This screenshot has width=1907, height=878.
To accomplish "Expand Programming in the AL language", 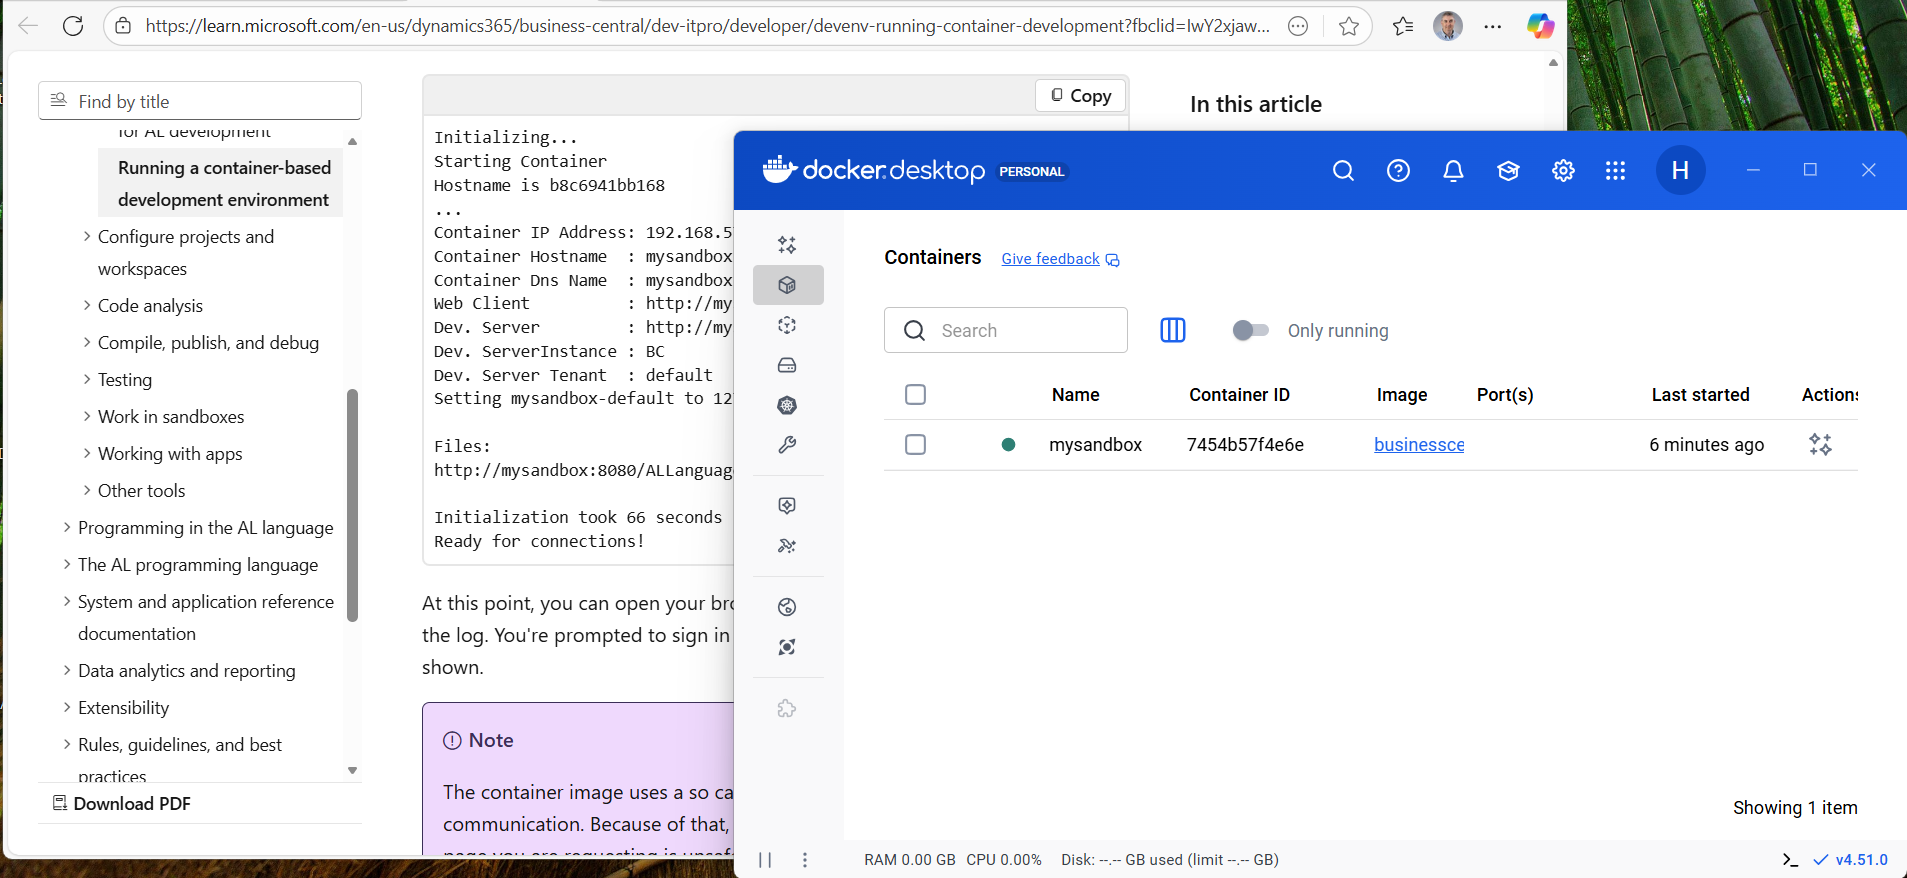I will point(67,527).
